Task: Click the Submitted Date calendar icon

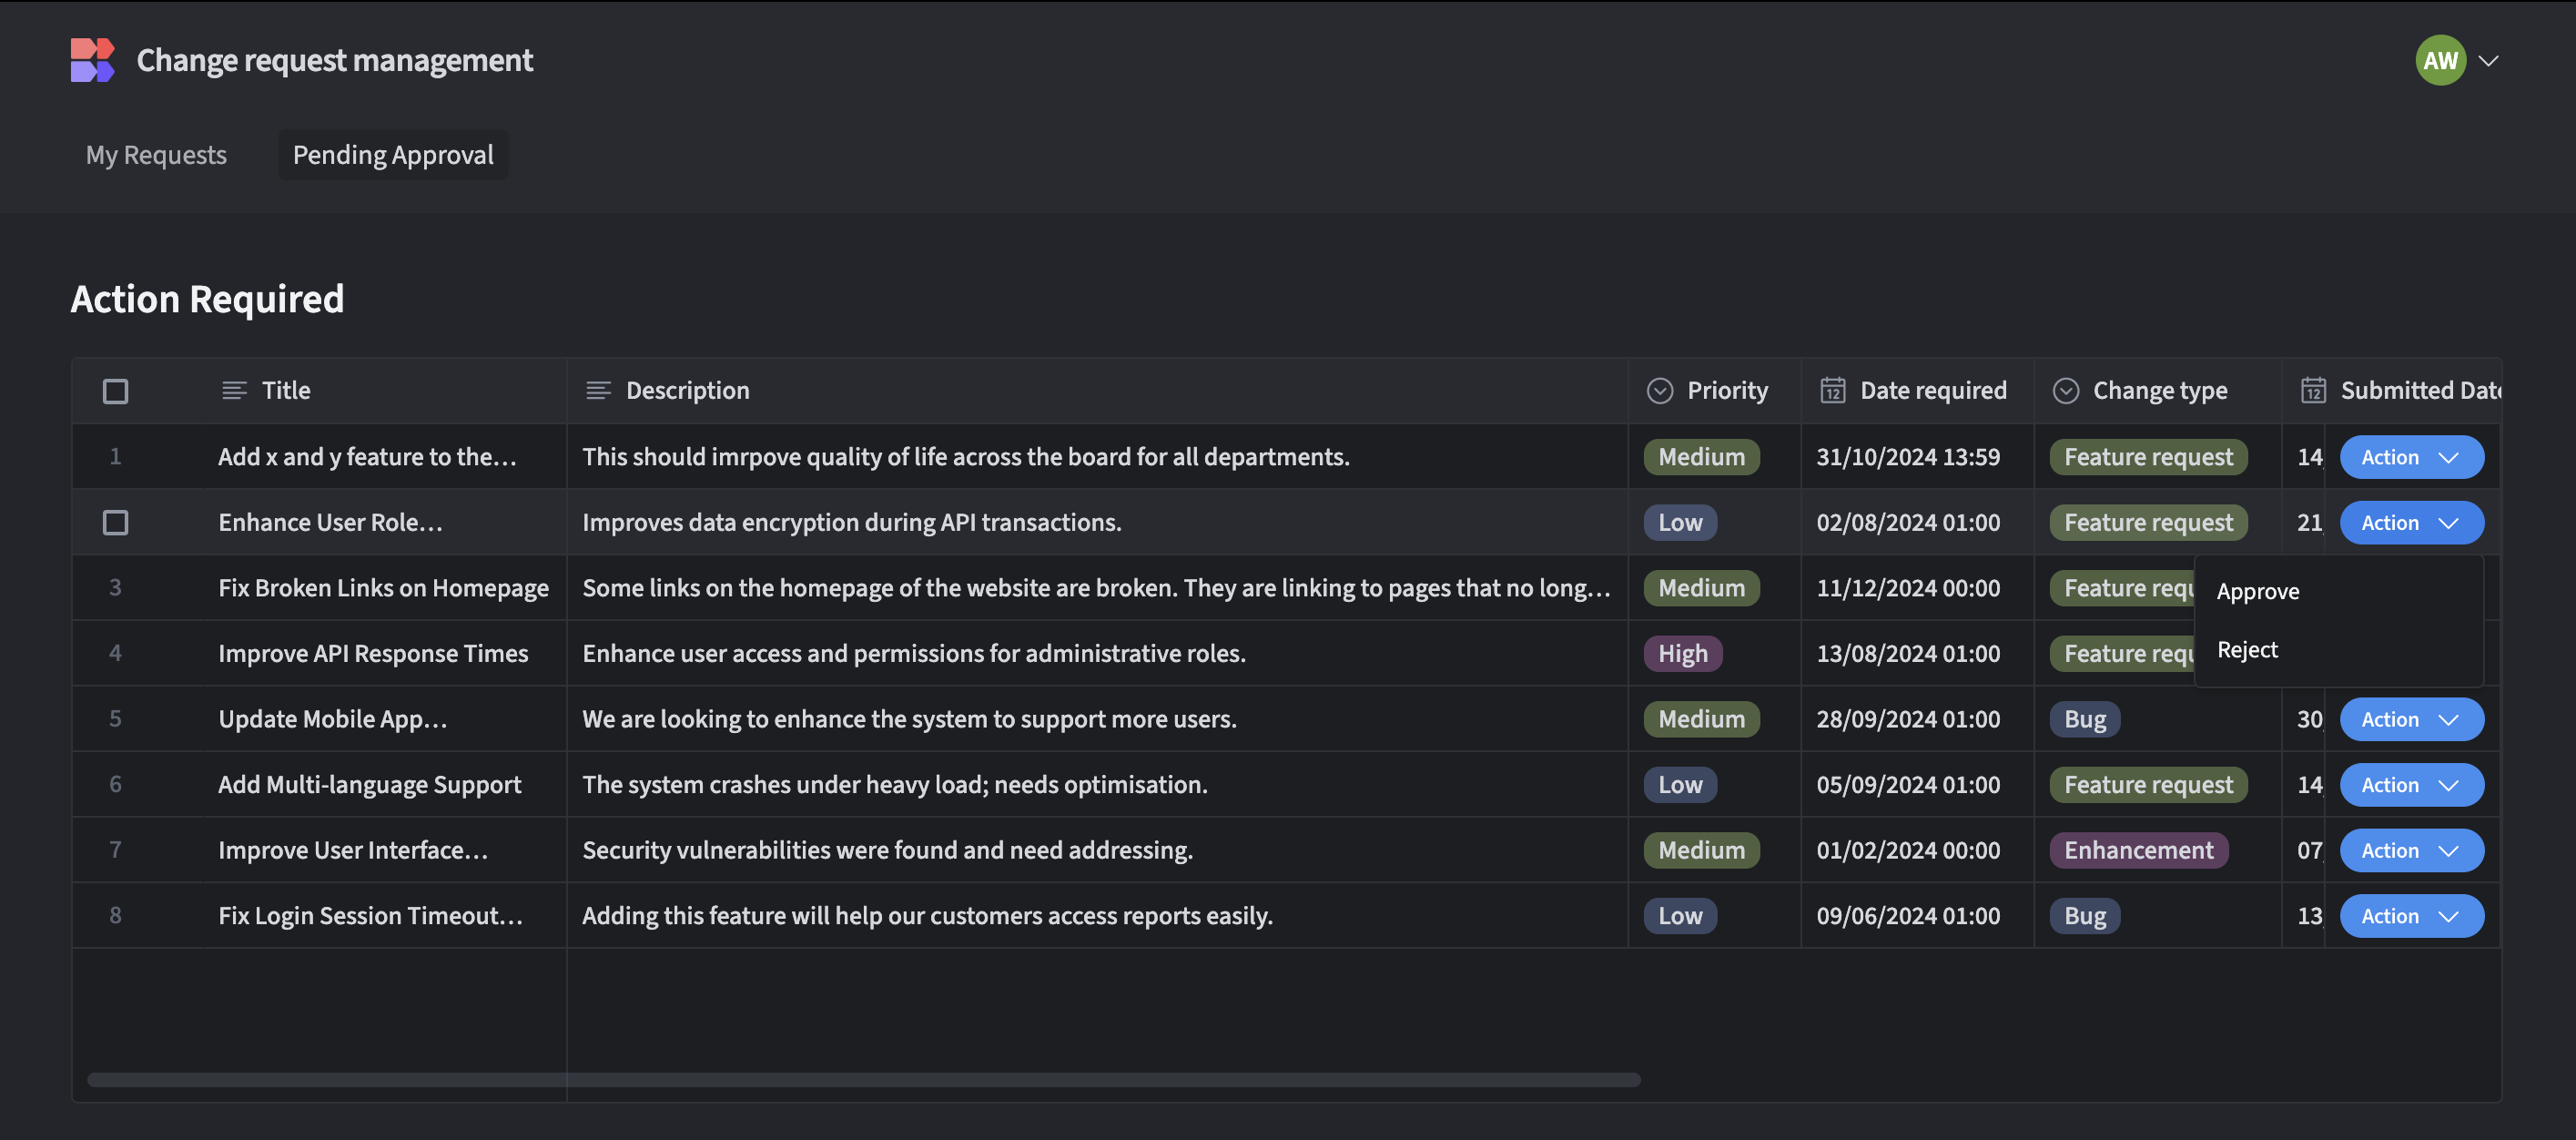Action: [x=2313, y=391]
